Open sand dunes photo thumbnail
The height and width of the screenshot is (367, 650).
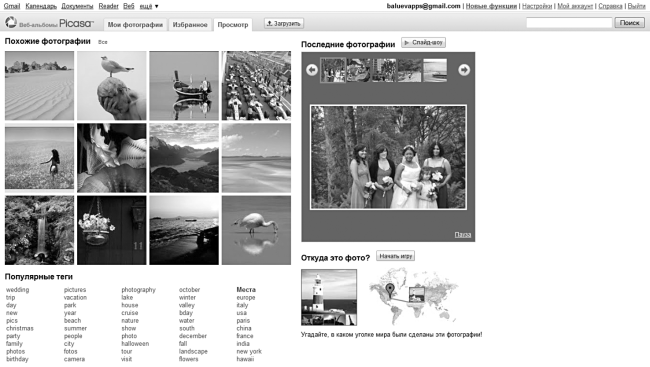pyautogui.click(x=39, y=86)
